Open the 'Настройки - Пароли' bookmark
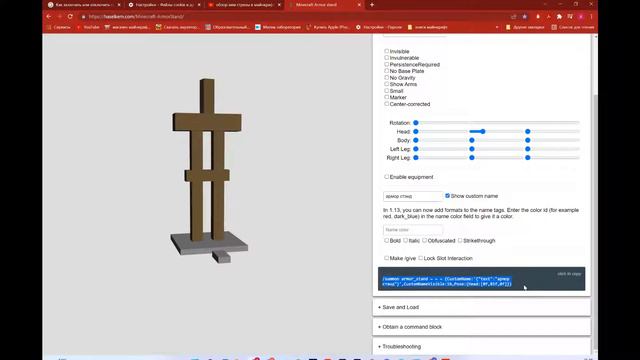The height and width of the screenshot is (360, 640). [379, 27]
